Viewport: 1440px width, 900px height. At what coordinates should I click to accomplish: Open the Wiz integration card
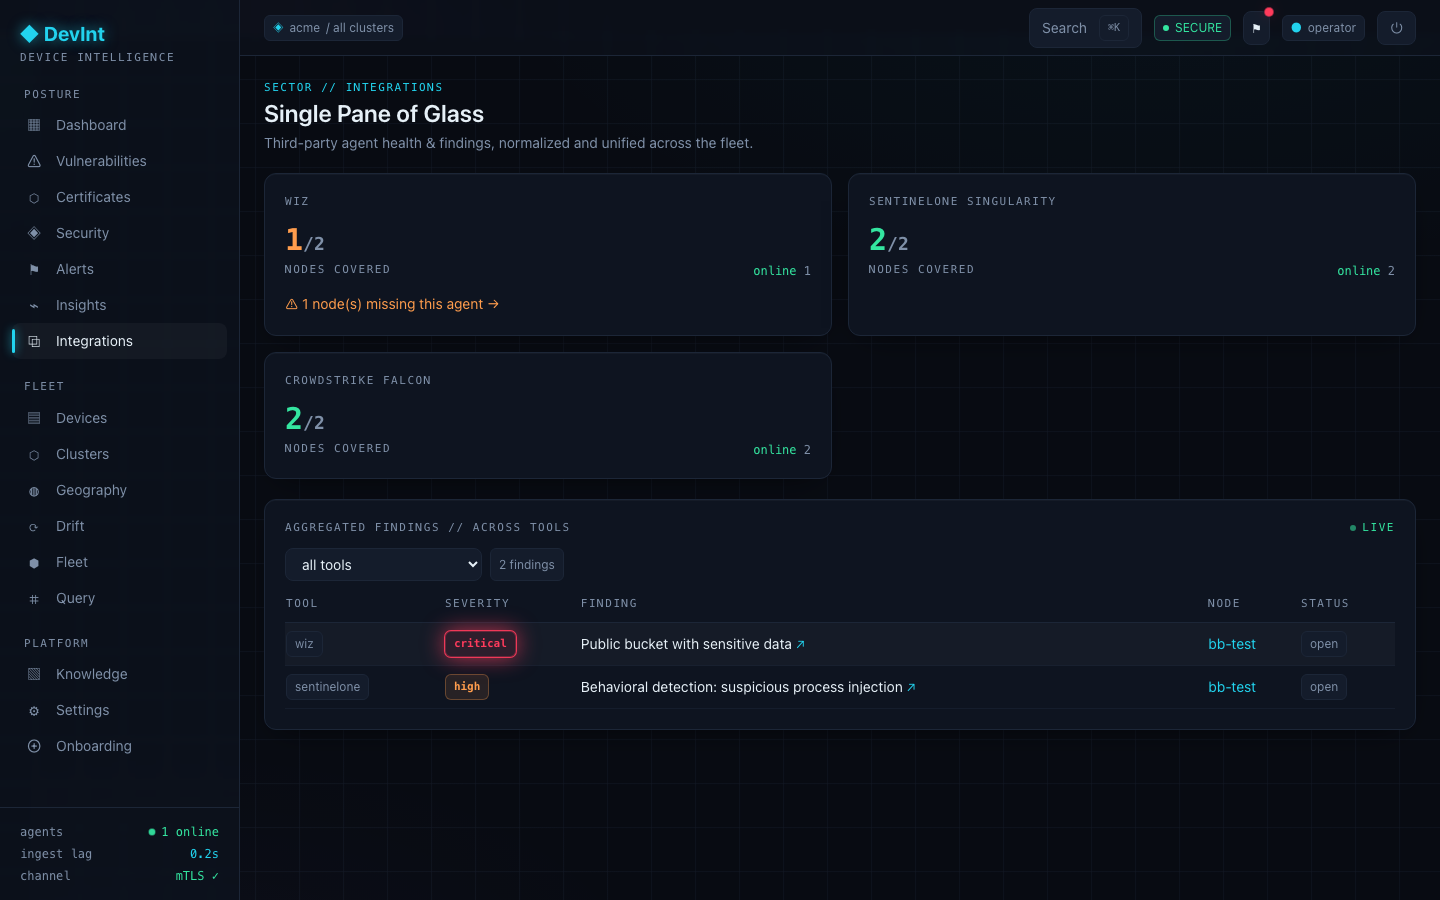548,254
